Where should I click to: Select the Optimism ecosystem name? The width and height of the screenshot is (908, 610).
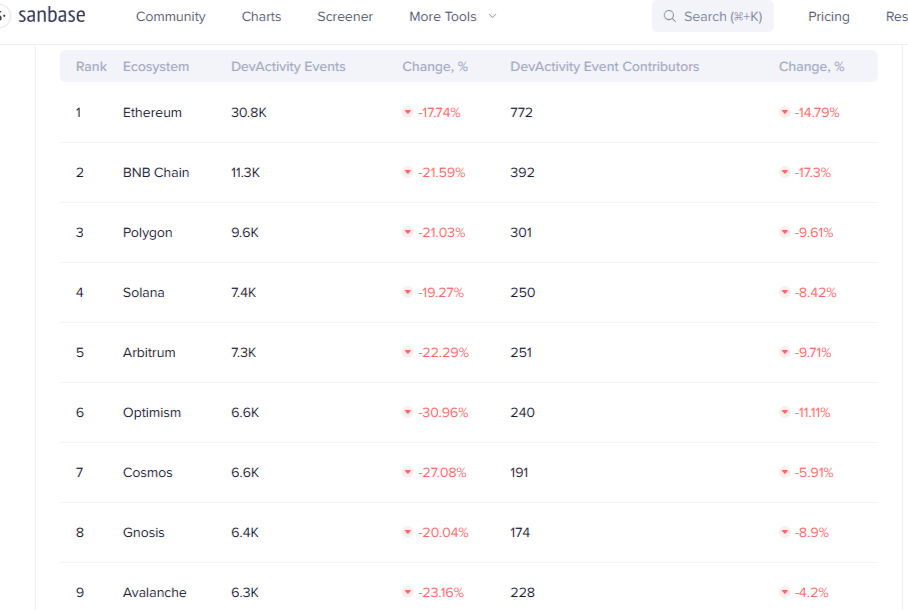pyautogui.click(x=152, y=413)
